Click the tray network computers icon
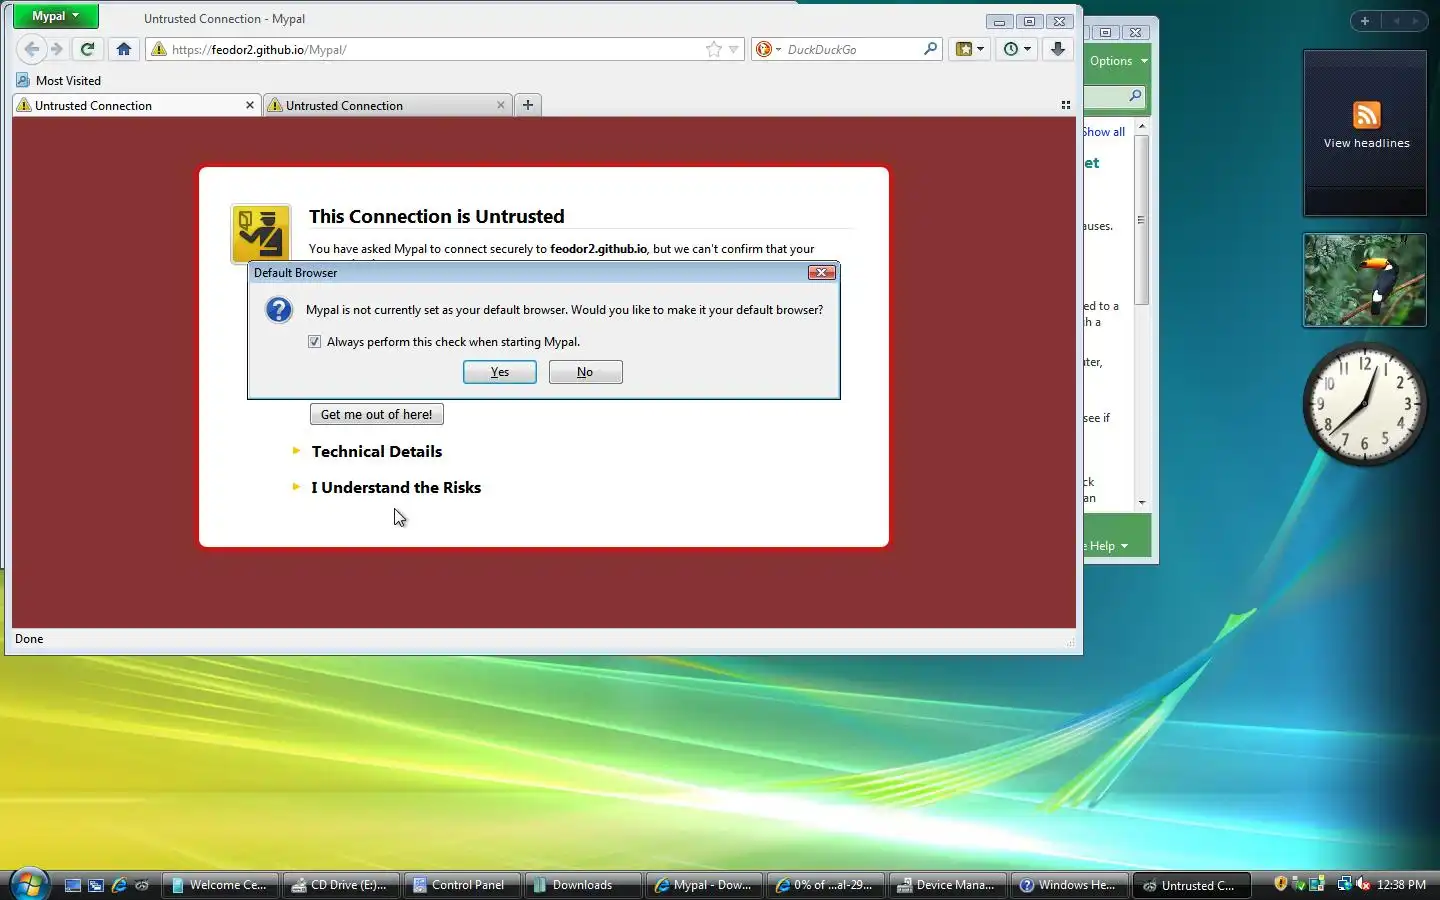The image size is (1440, 900). pyautogui.click(x=1345, y=884)
